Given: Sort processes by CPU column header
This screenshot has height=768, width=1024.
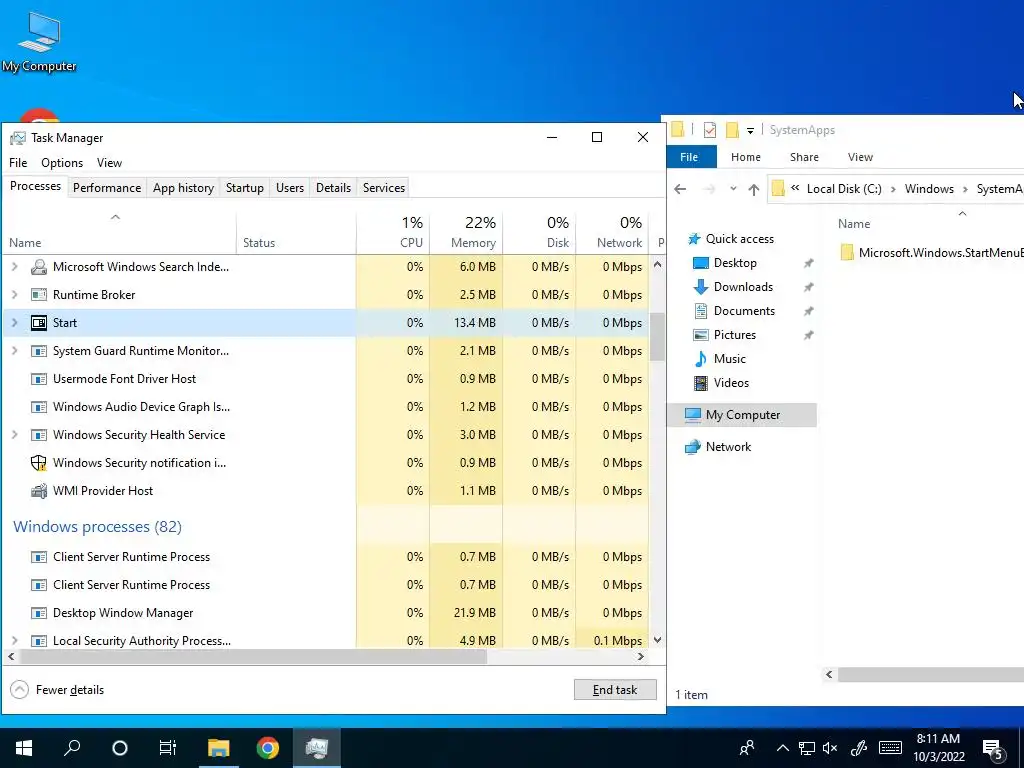Looking at the screenshot, I should [x=393, y=232].
